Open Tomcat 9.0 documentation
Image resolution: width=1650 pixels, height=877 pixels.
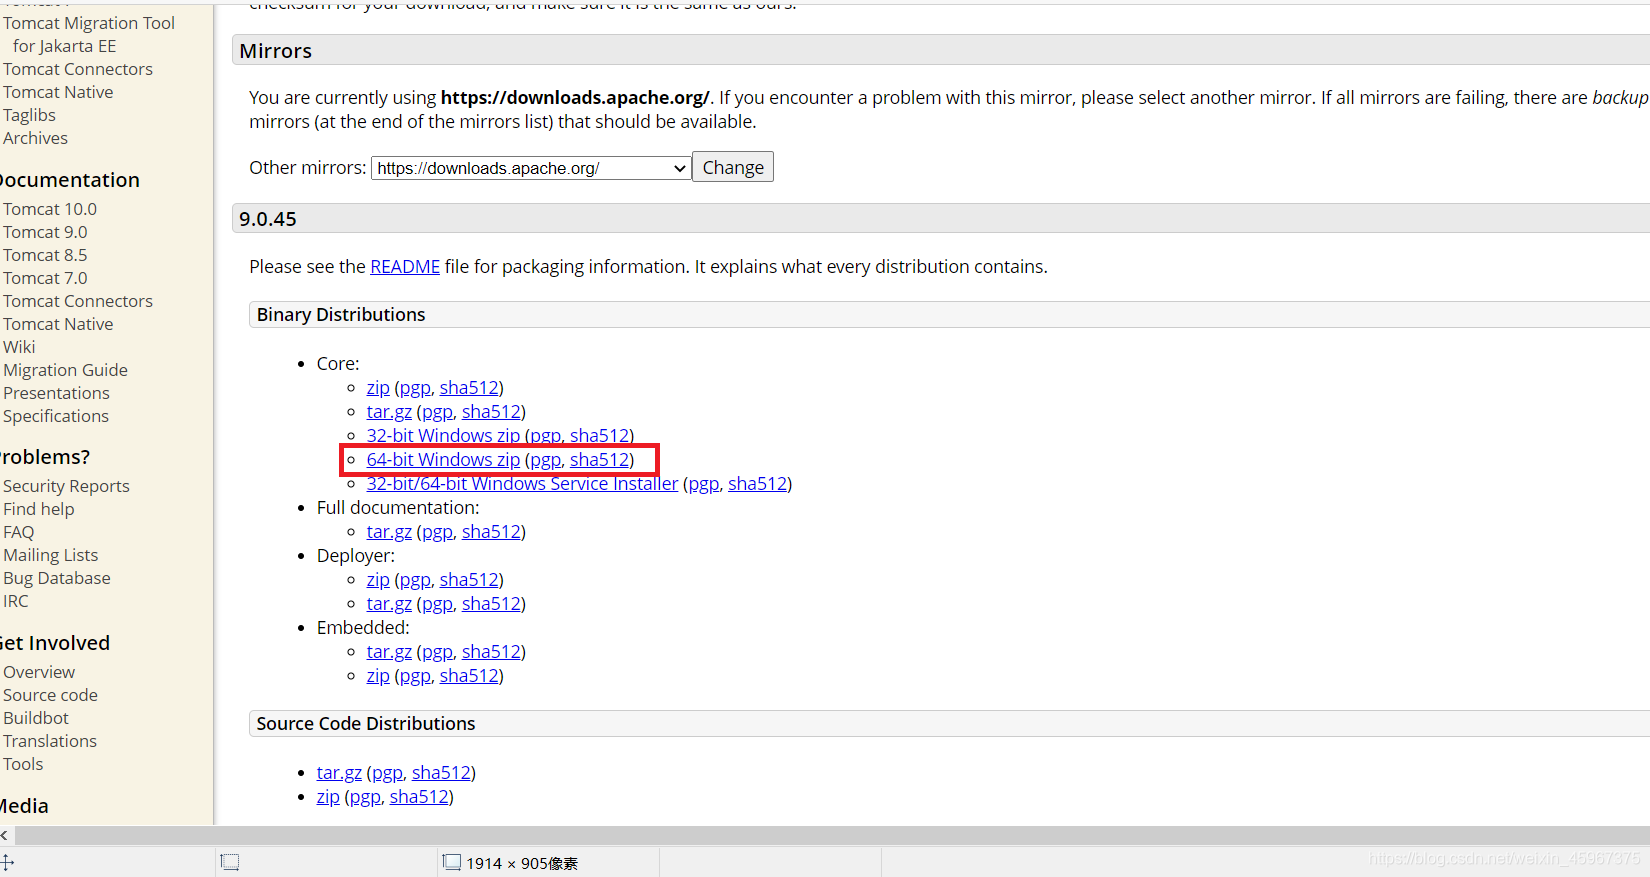45,232
